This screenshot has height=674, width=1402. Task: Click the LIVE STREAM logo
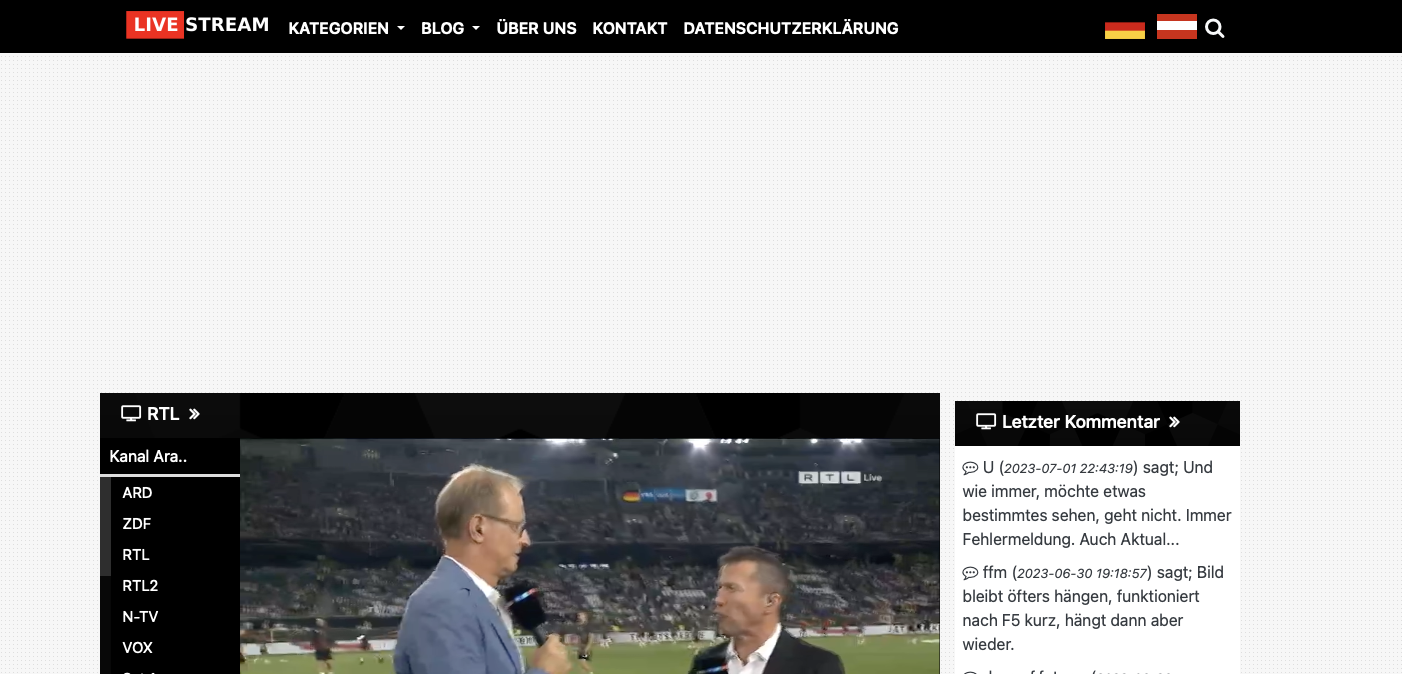pos(198,25)
